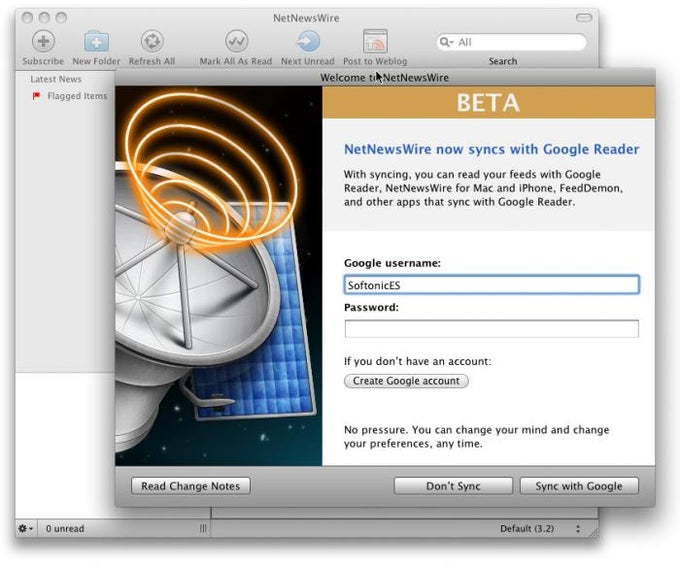Viewport: 680px width, 568px height.
Task: Choose Don't Sync
Action: click(453, 486)
